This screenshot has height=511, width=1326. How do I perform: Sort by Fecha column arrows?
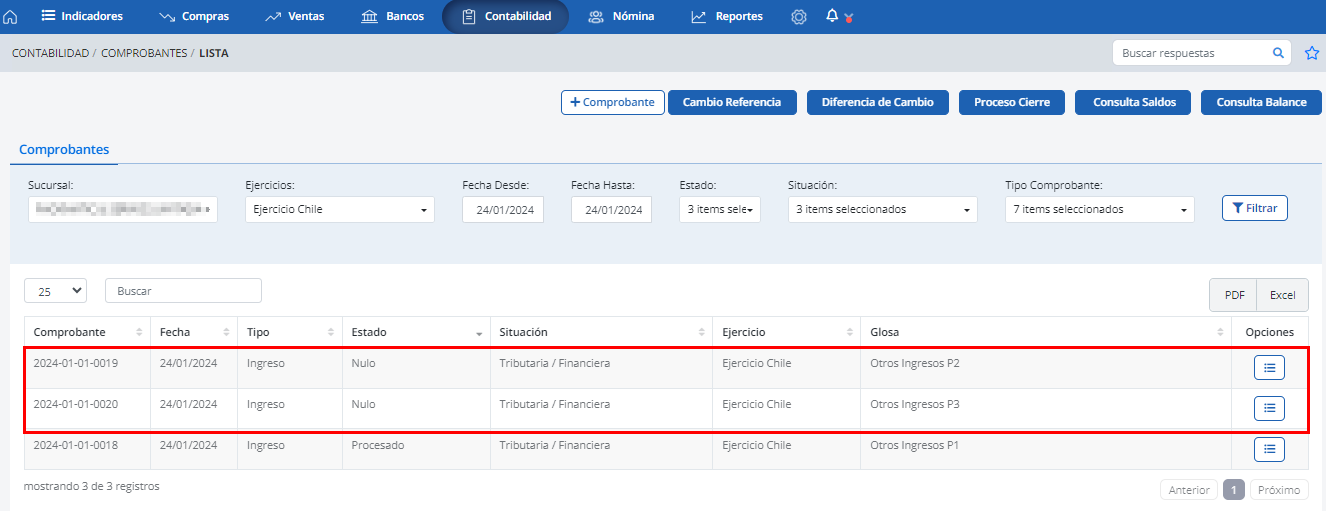227,332
